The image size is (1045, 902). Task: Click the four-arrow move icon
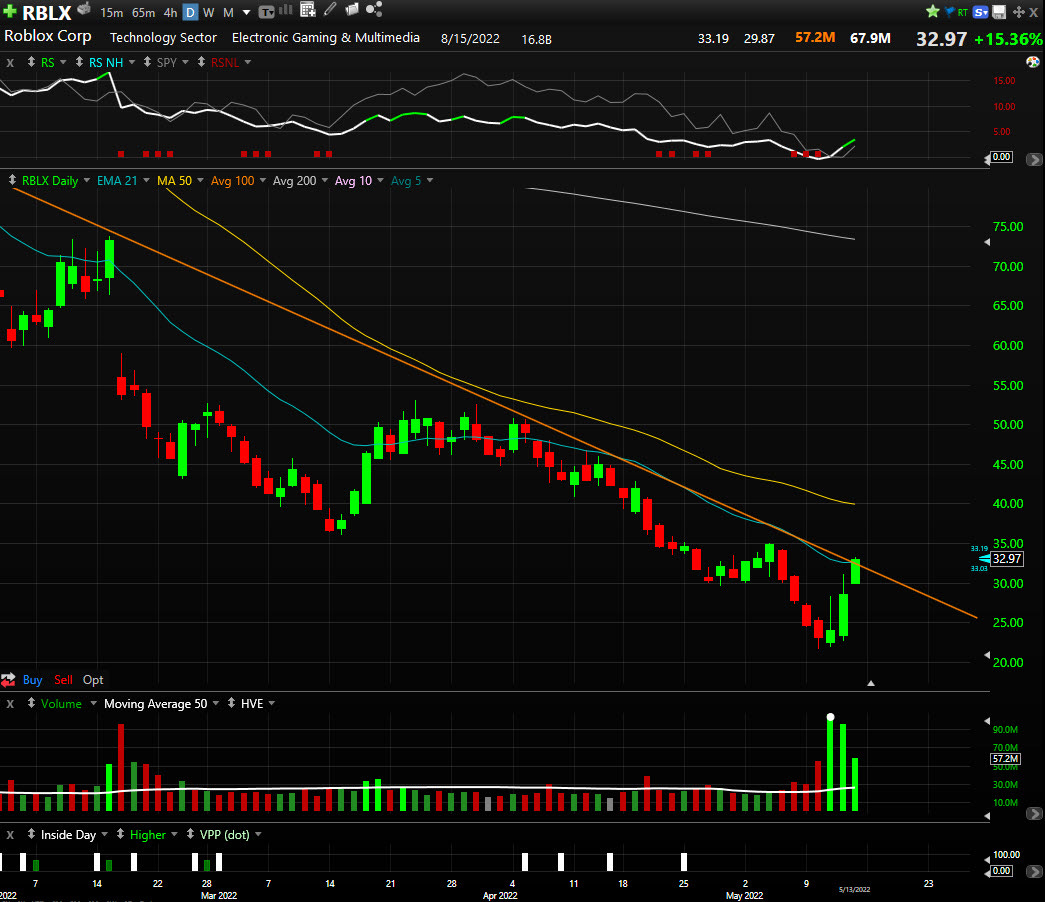click(1018, 12)
